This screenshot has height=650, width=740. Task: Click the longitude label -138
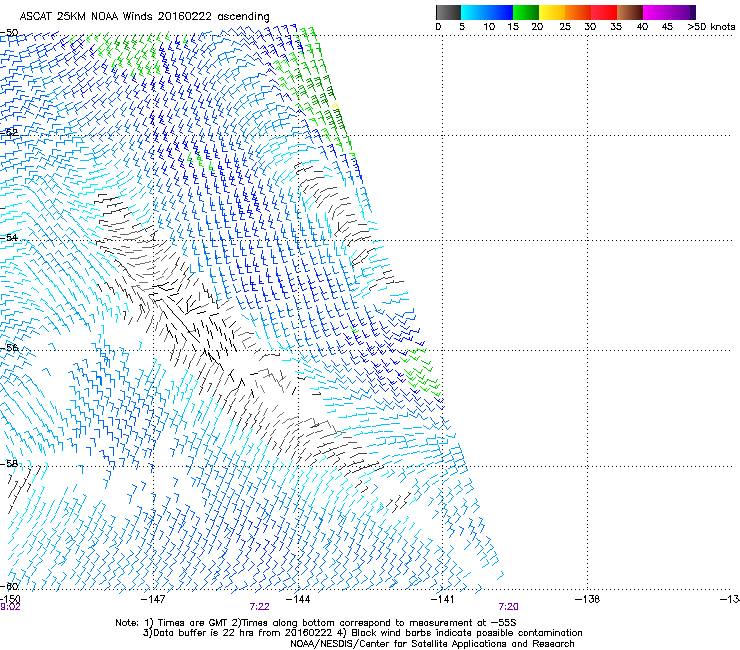[x=587, y=599]
